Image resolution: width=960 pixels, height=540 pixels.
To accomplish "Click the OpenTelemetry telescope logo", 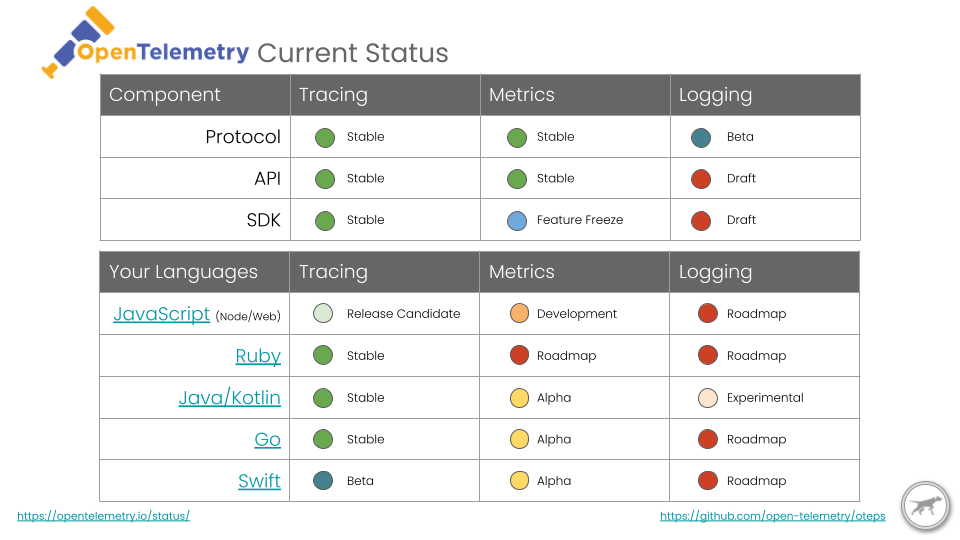I will pos(78,42).
